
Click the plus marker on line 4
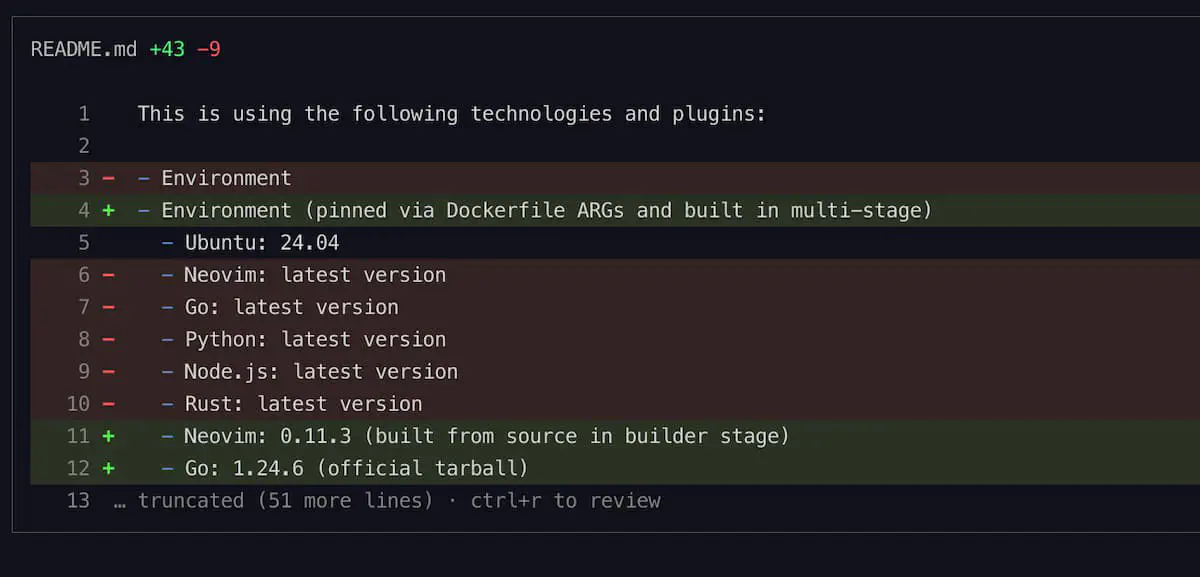(x=108, y=211)
